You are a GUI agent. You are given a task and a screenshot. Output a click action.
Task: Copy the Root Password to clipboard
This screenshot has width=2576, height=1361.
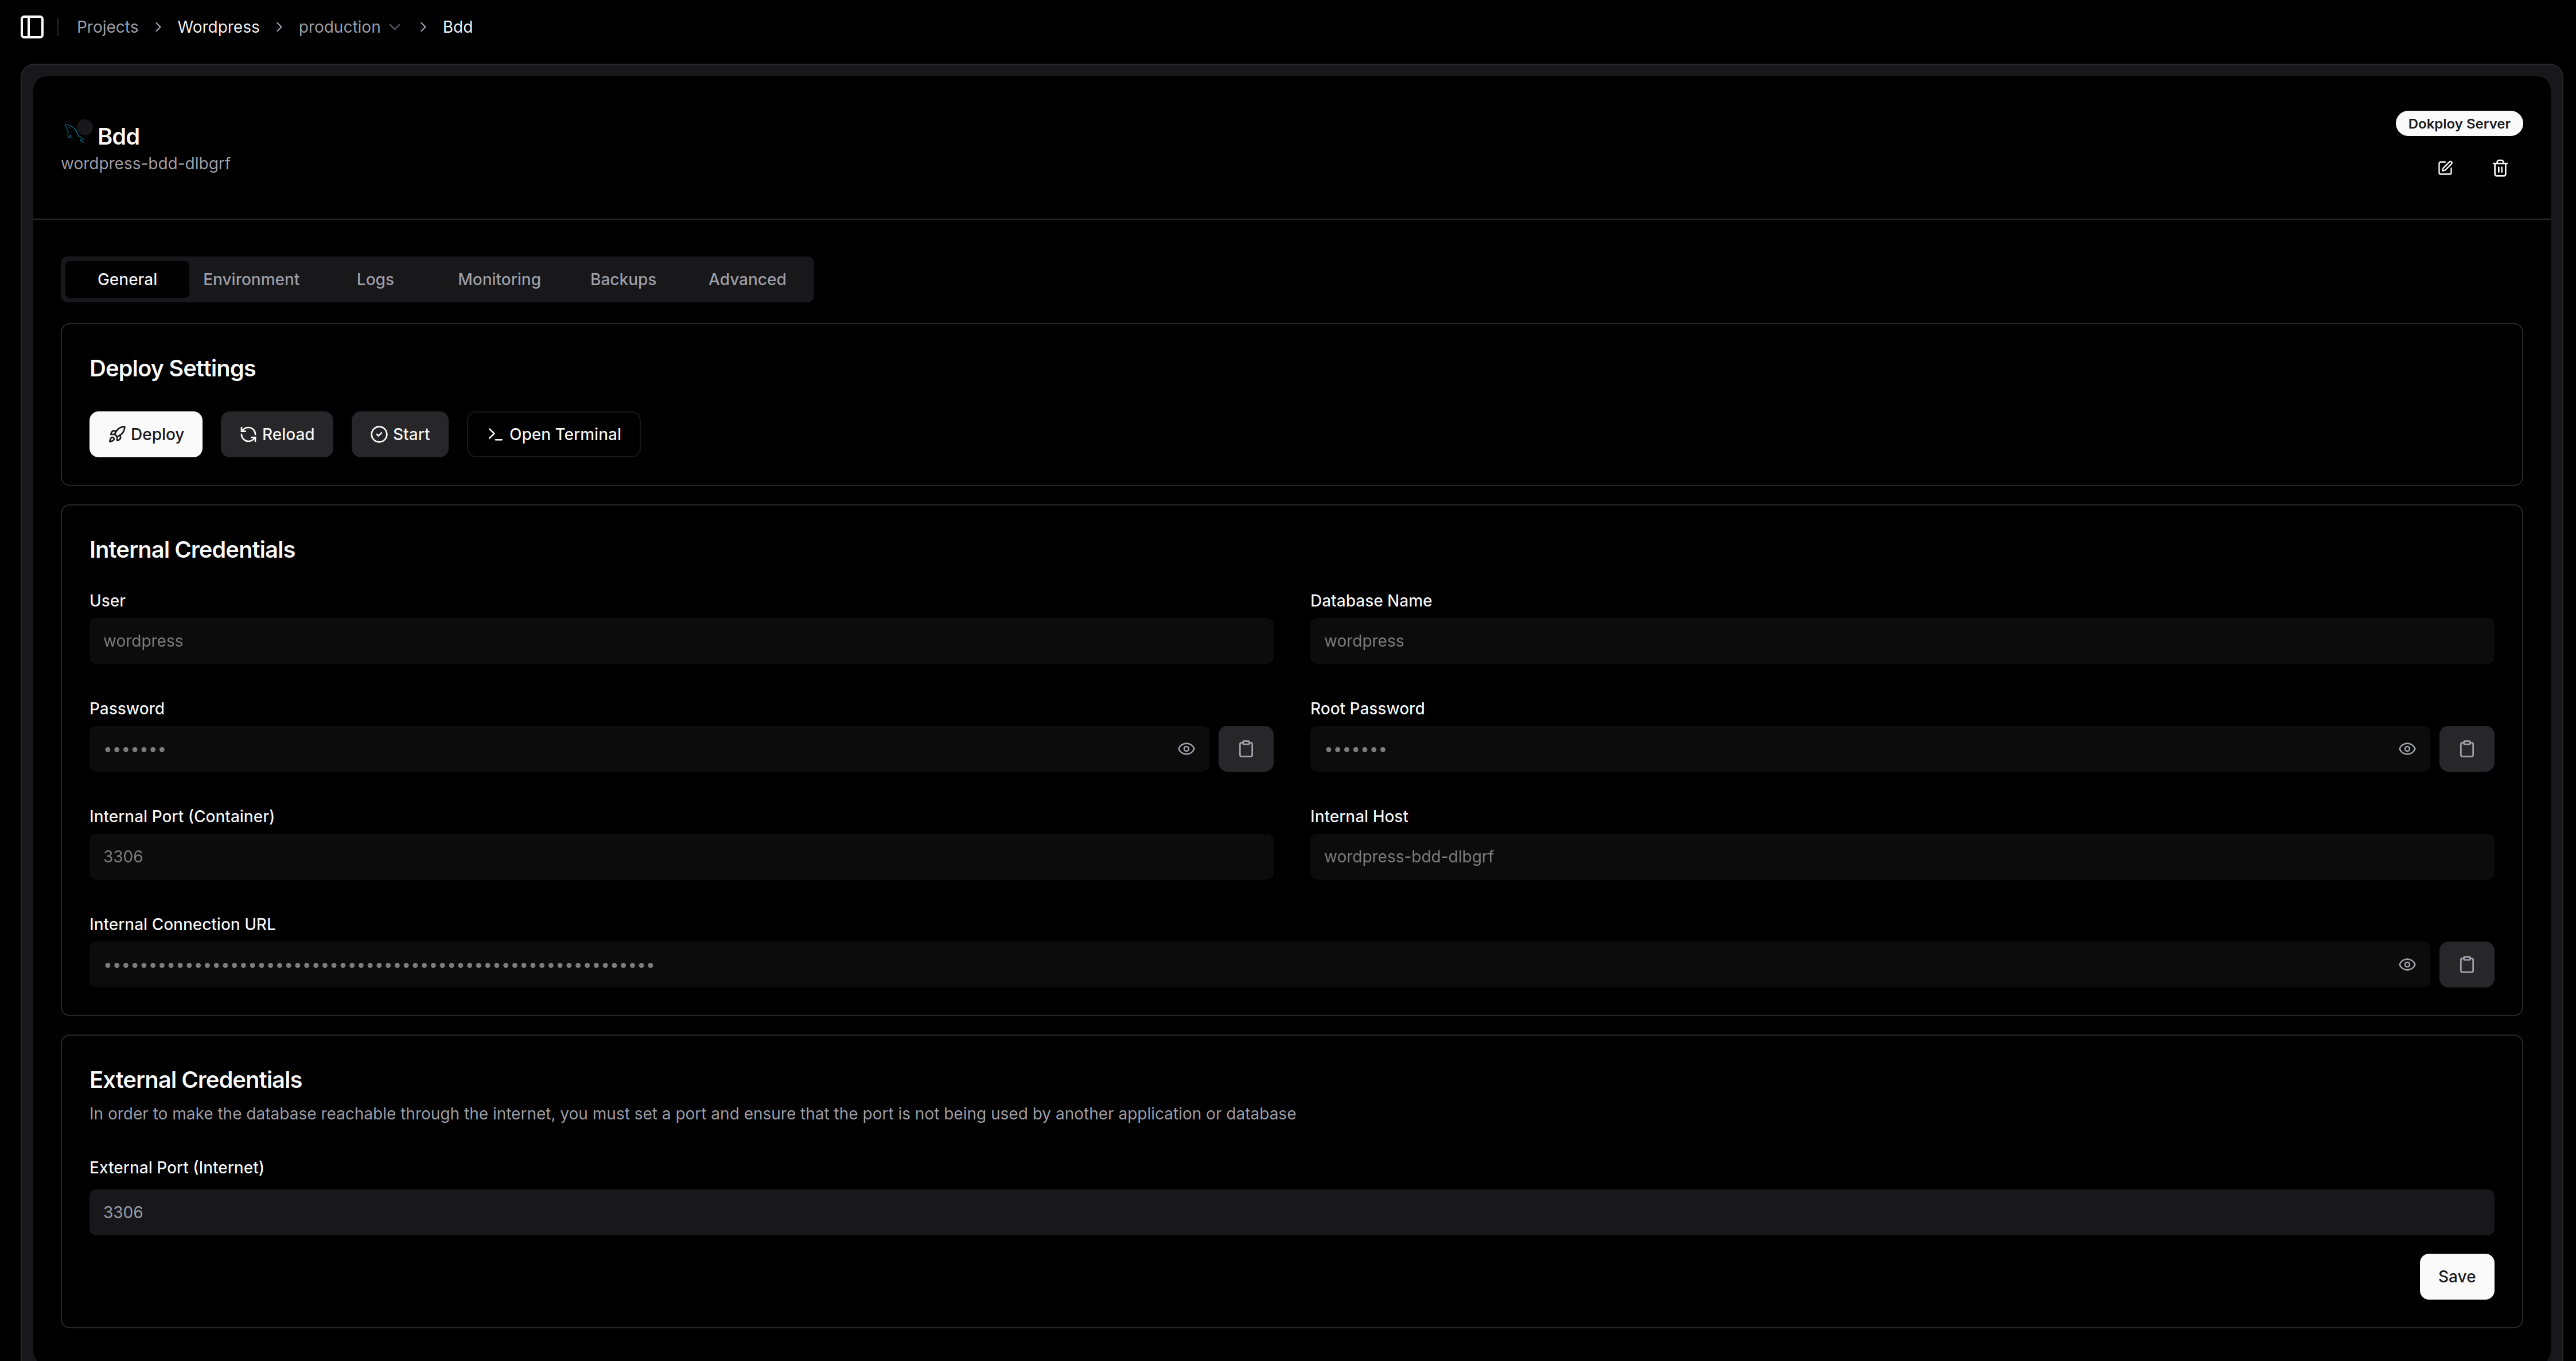(2466, 749)
